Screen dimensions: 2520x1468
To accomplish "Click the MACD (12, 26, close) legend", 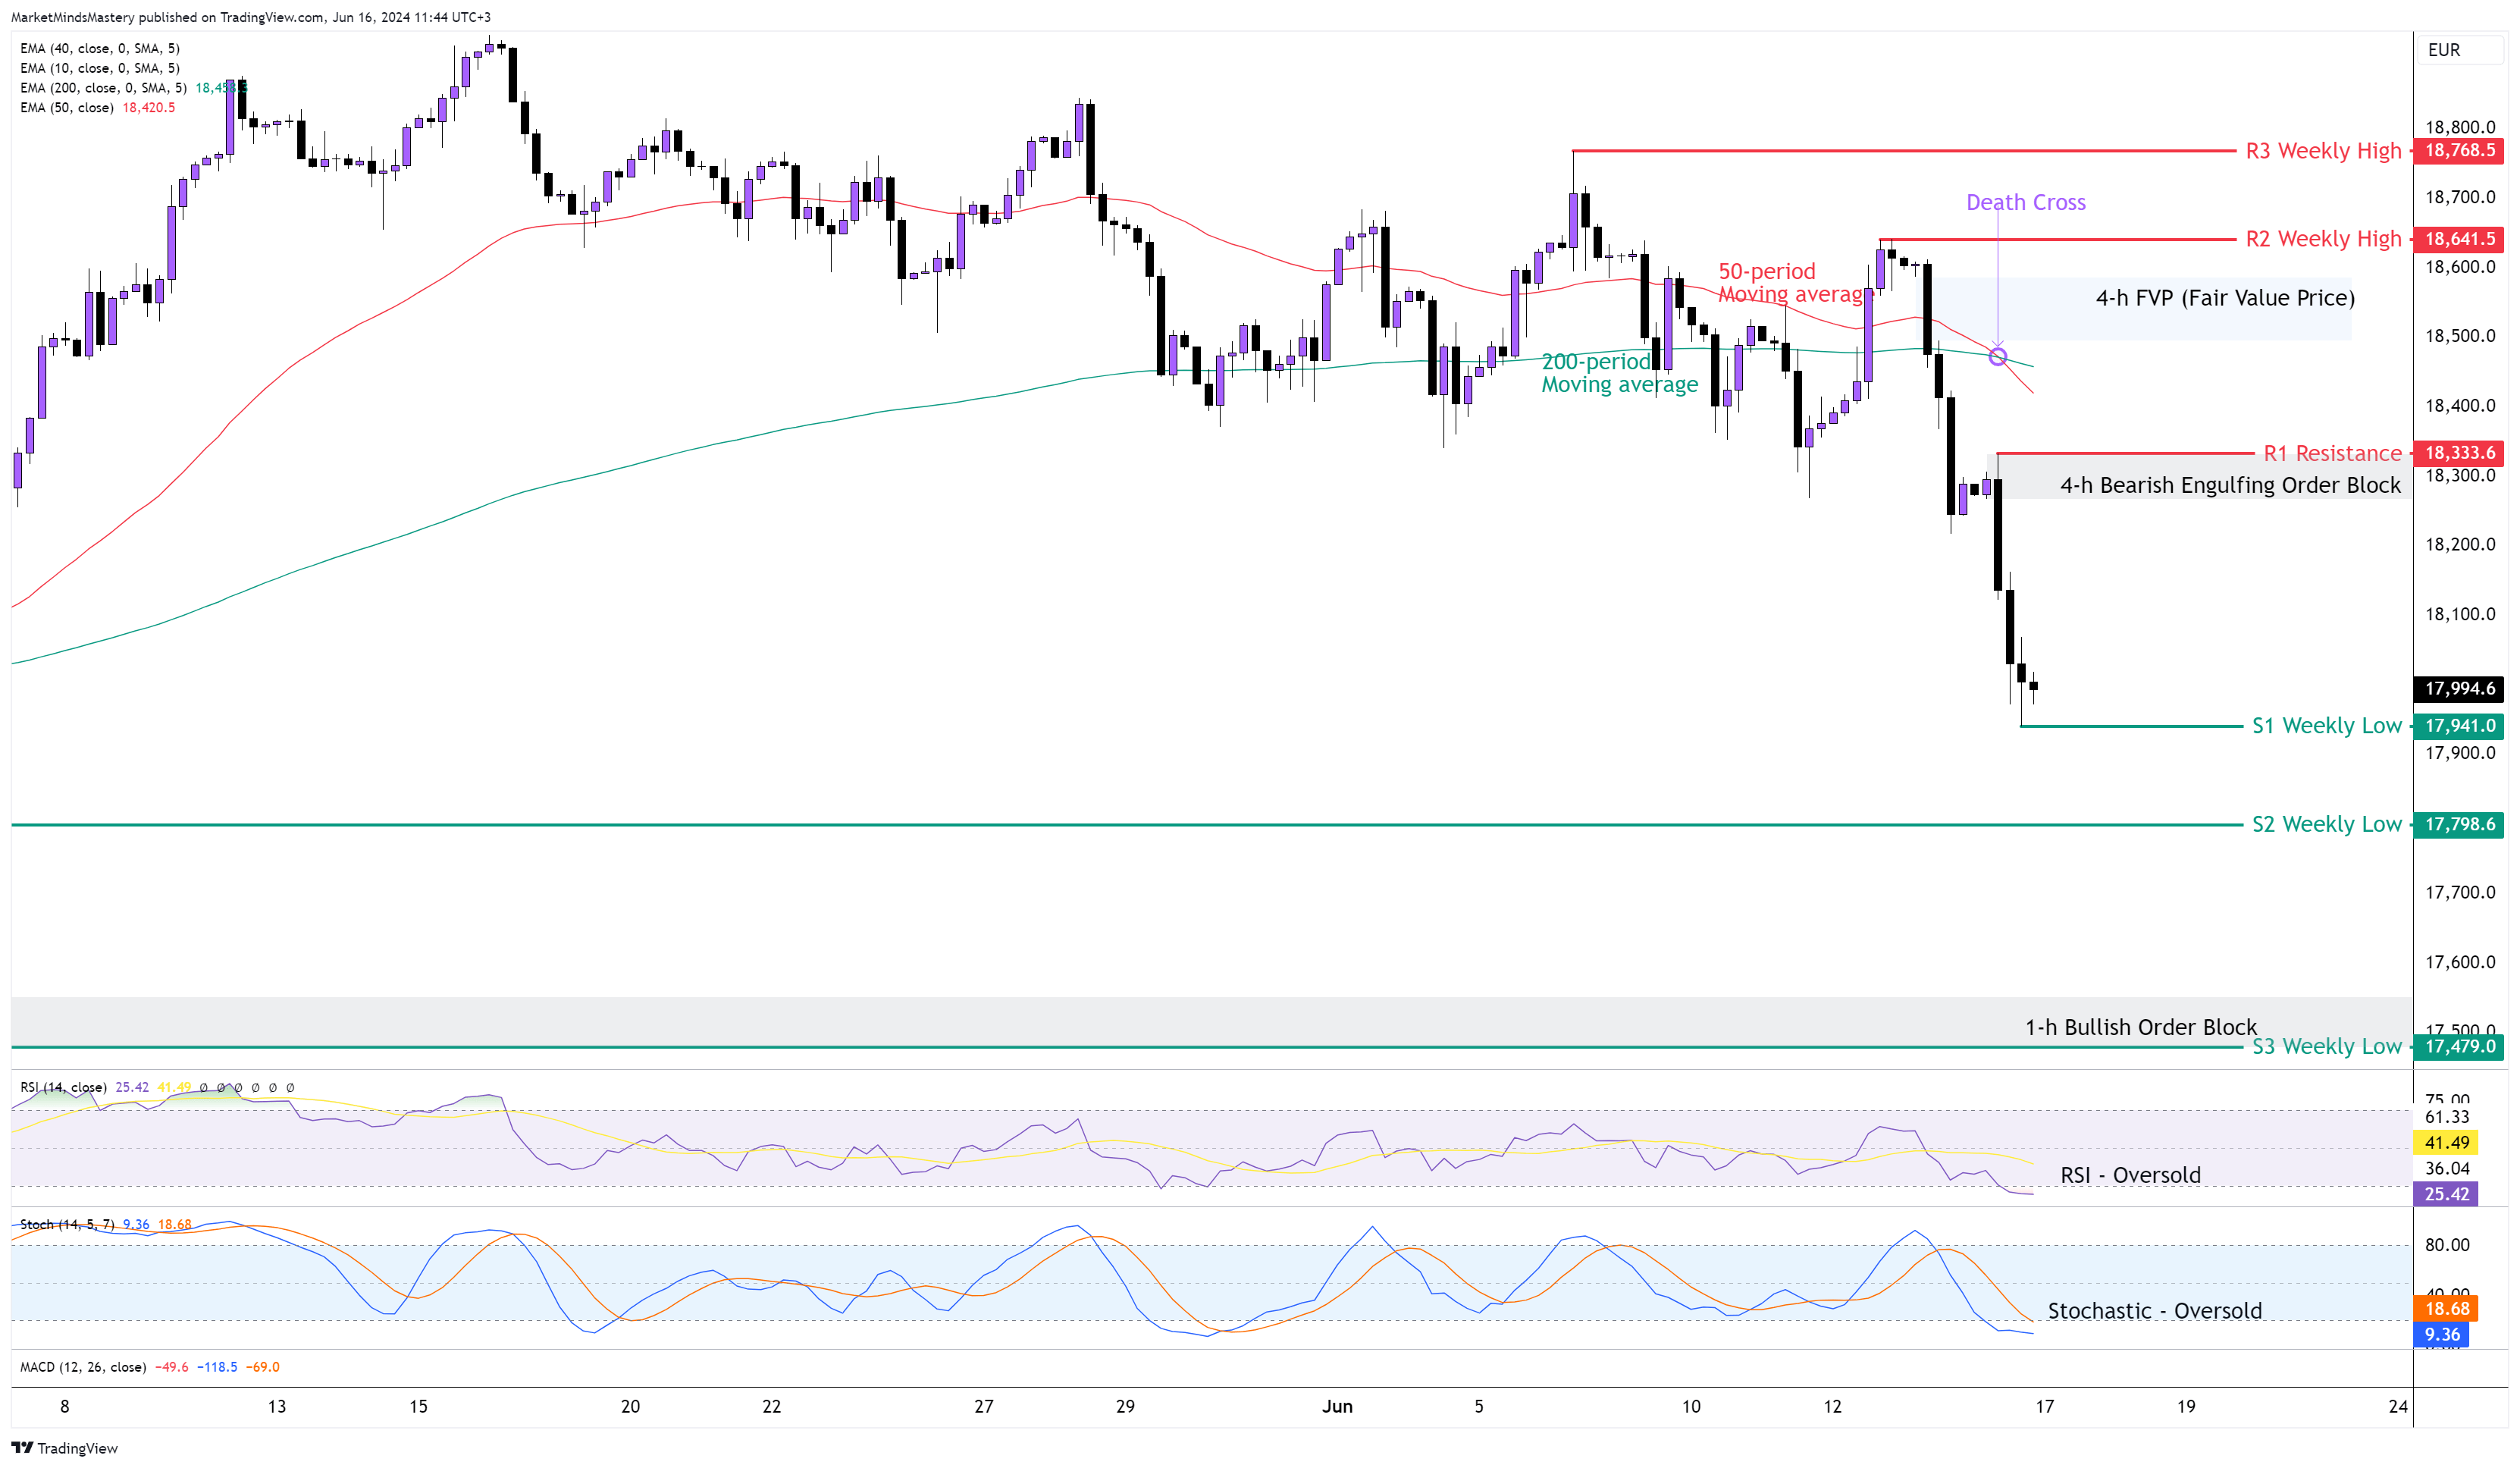I will pos(83,1367).
